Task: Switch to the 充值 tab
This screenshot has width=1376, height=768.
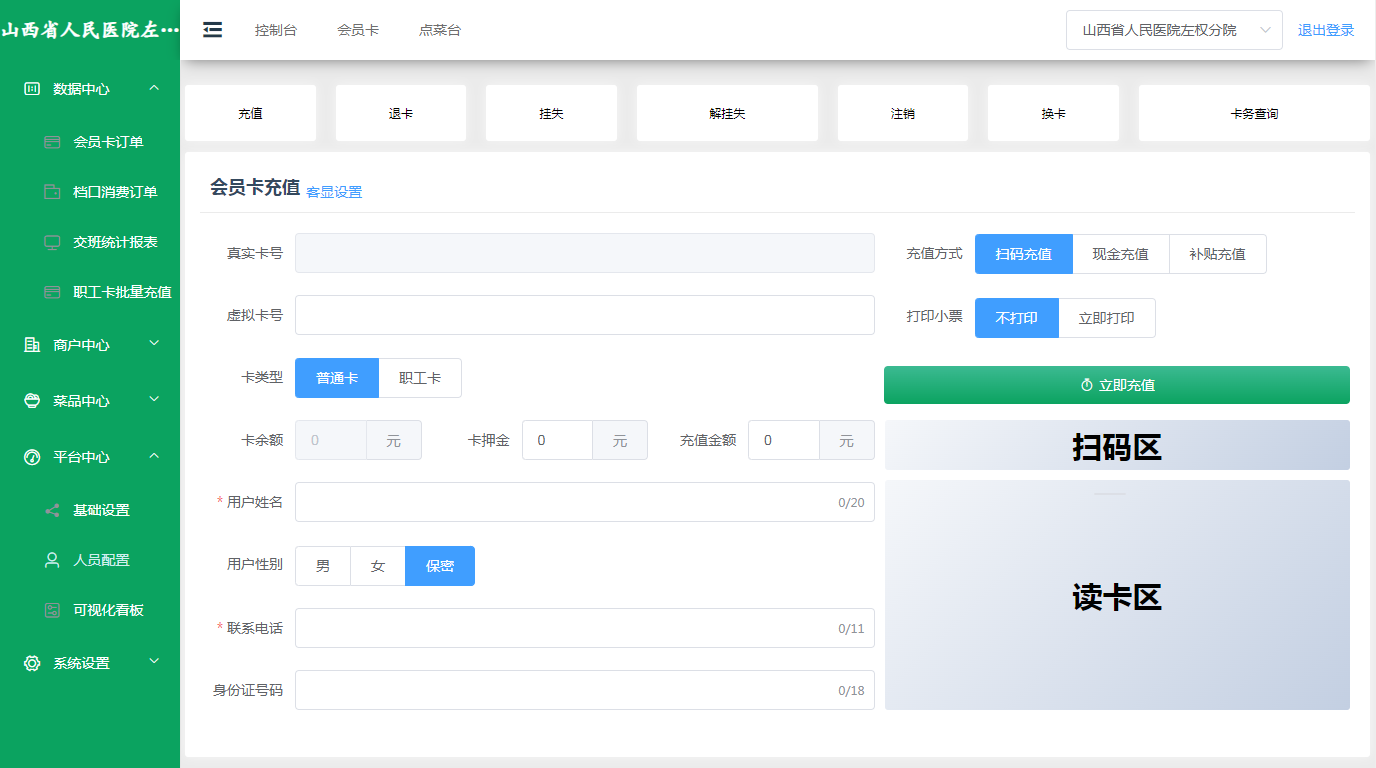Action: tap(251, 113)
